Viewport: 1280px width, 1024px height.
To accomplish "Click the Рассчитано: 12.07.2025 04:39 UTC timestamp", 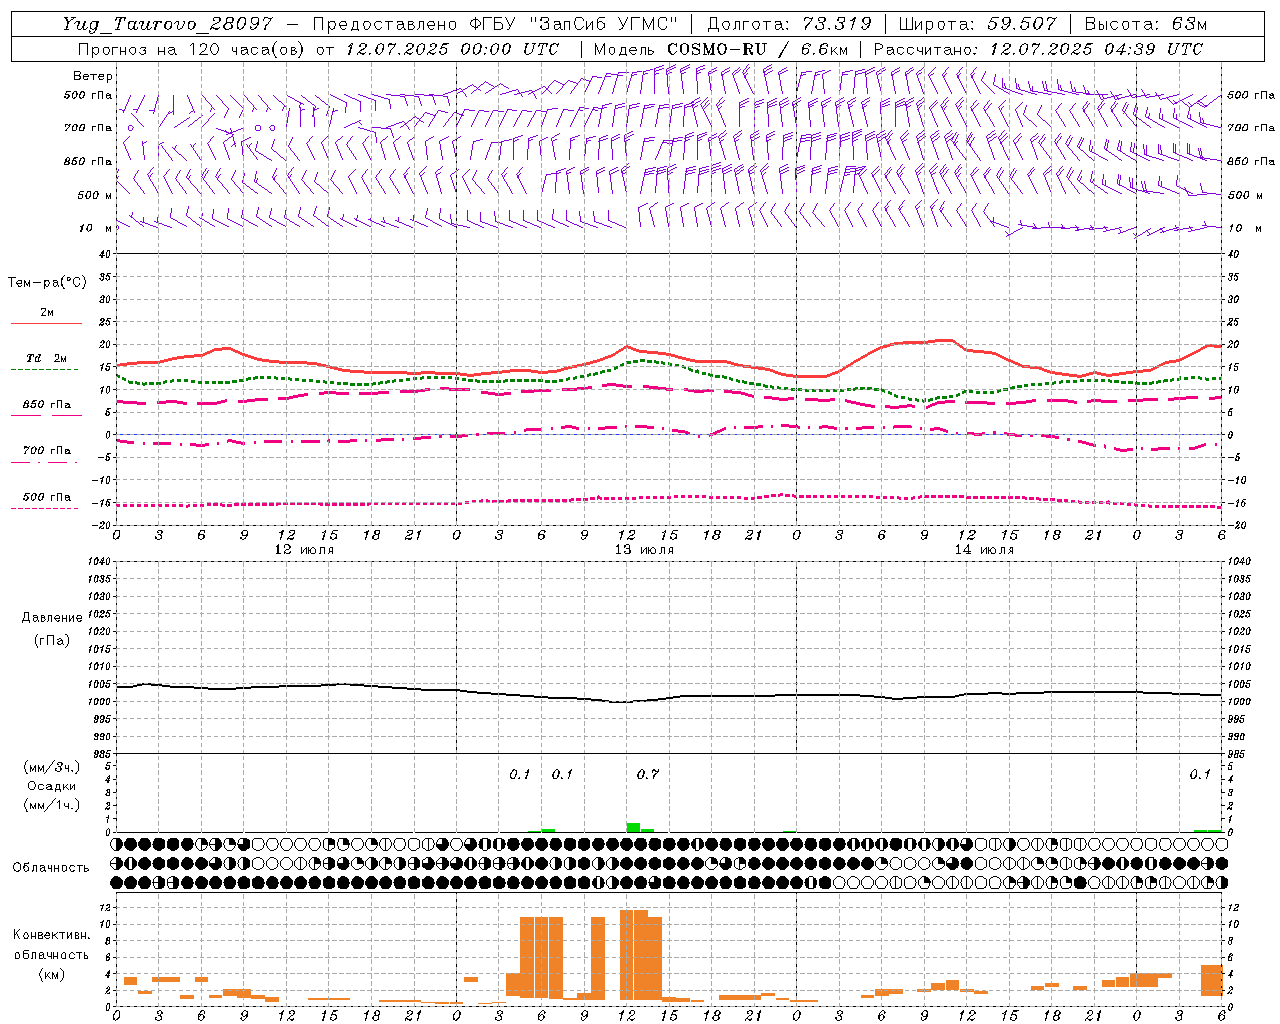I will pyautogui.click(x=1038, y=49).
